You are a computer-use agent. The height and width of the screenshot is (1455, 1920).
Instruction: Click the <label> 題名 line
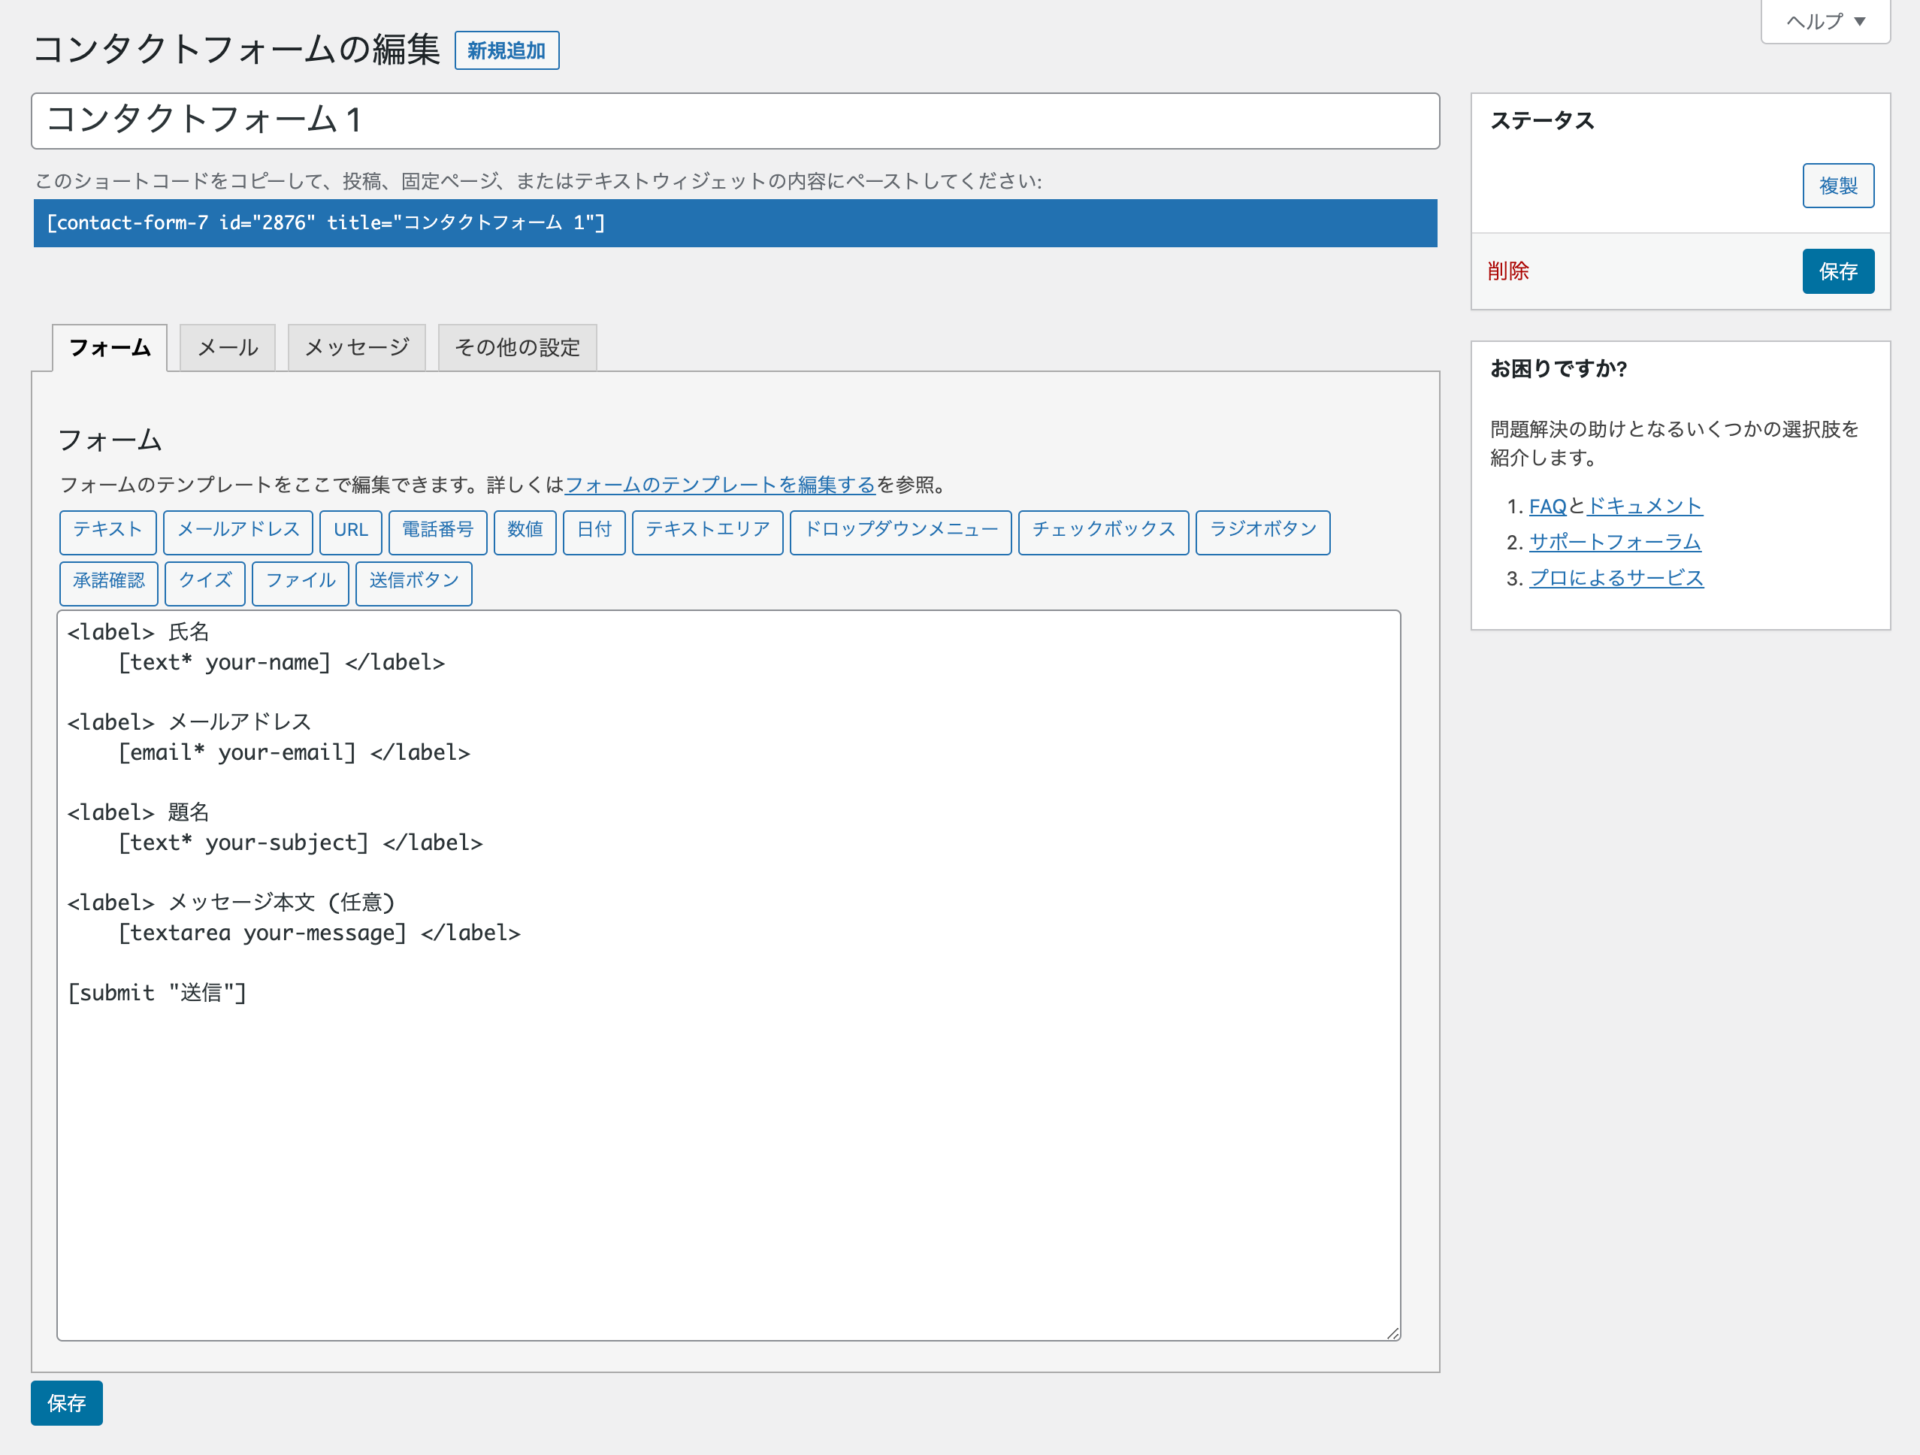pyautogui.click(x=138, y=812)
